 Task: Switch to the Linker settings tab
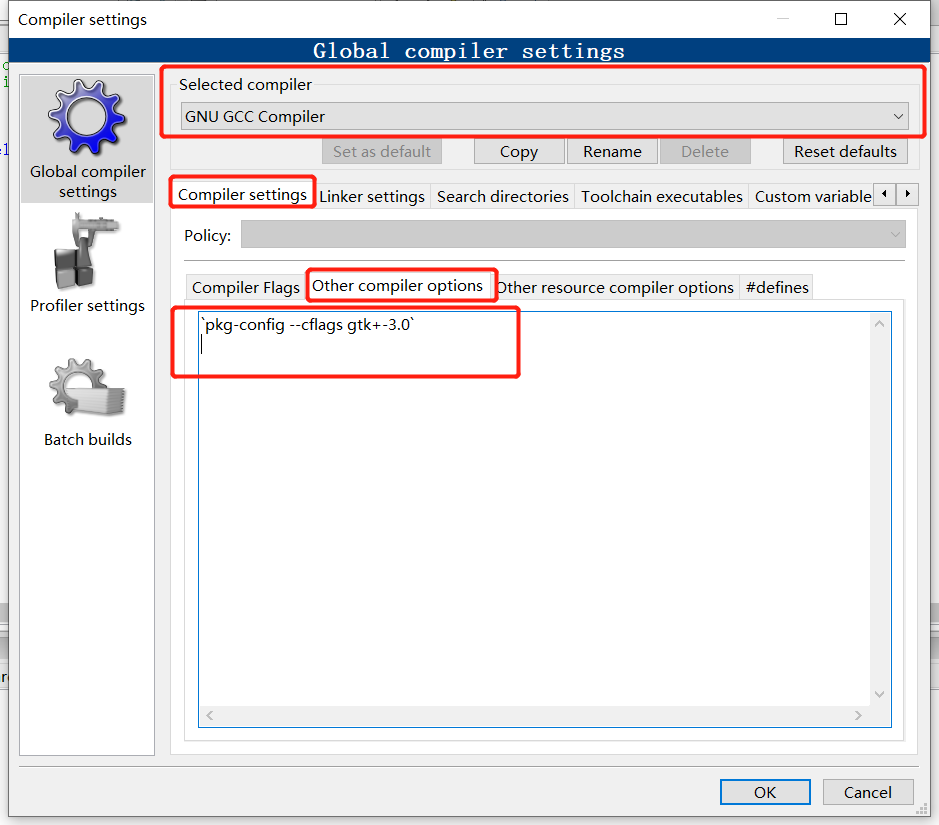coord(372,196)
